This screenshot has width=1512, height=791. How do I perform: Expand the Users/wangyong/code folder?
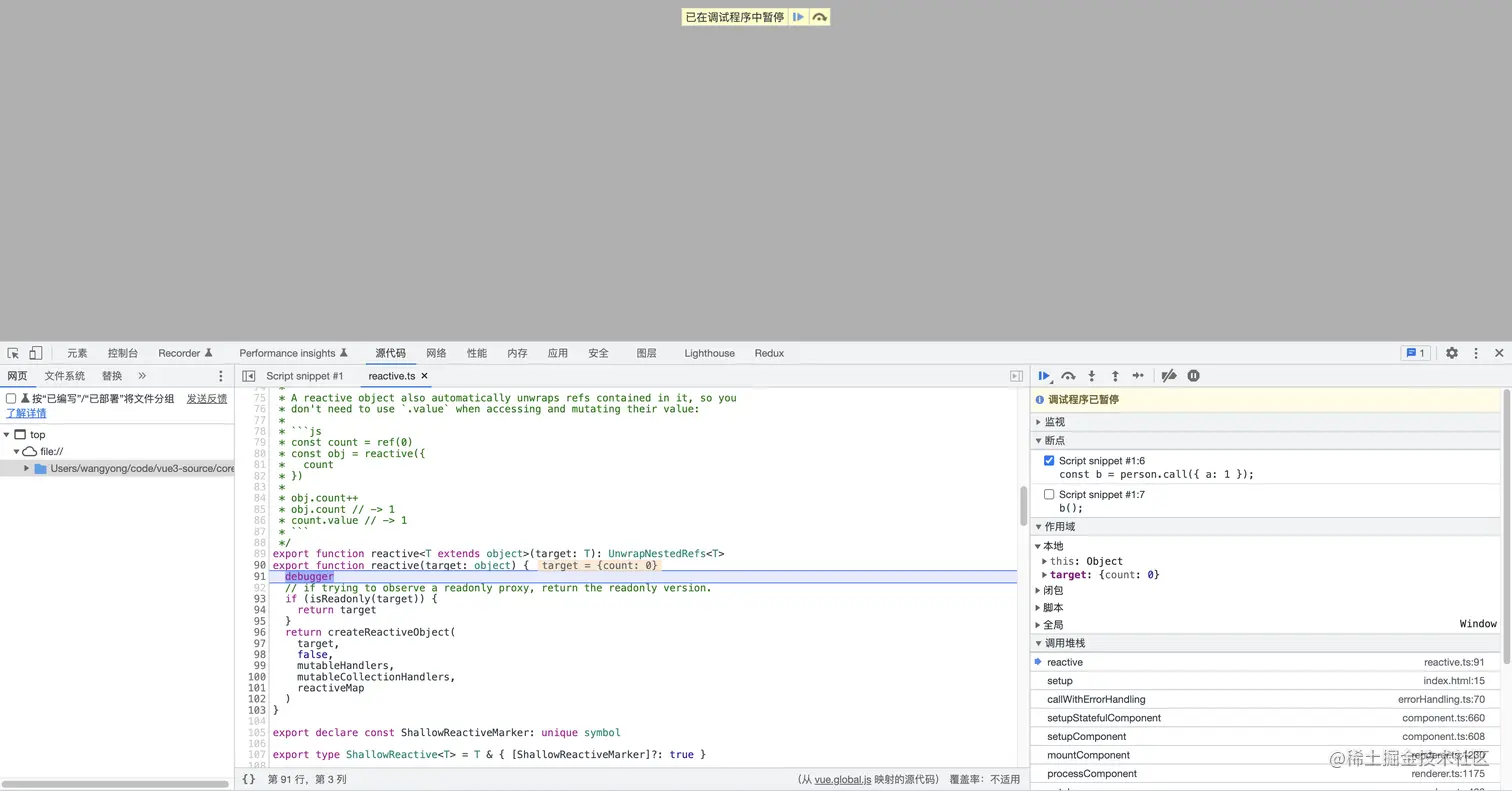coord(27,468)
